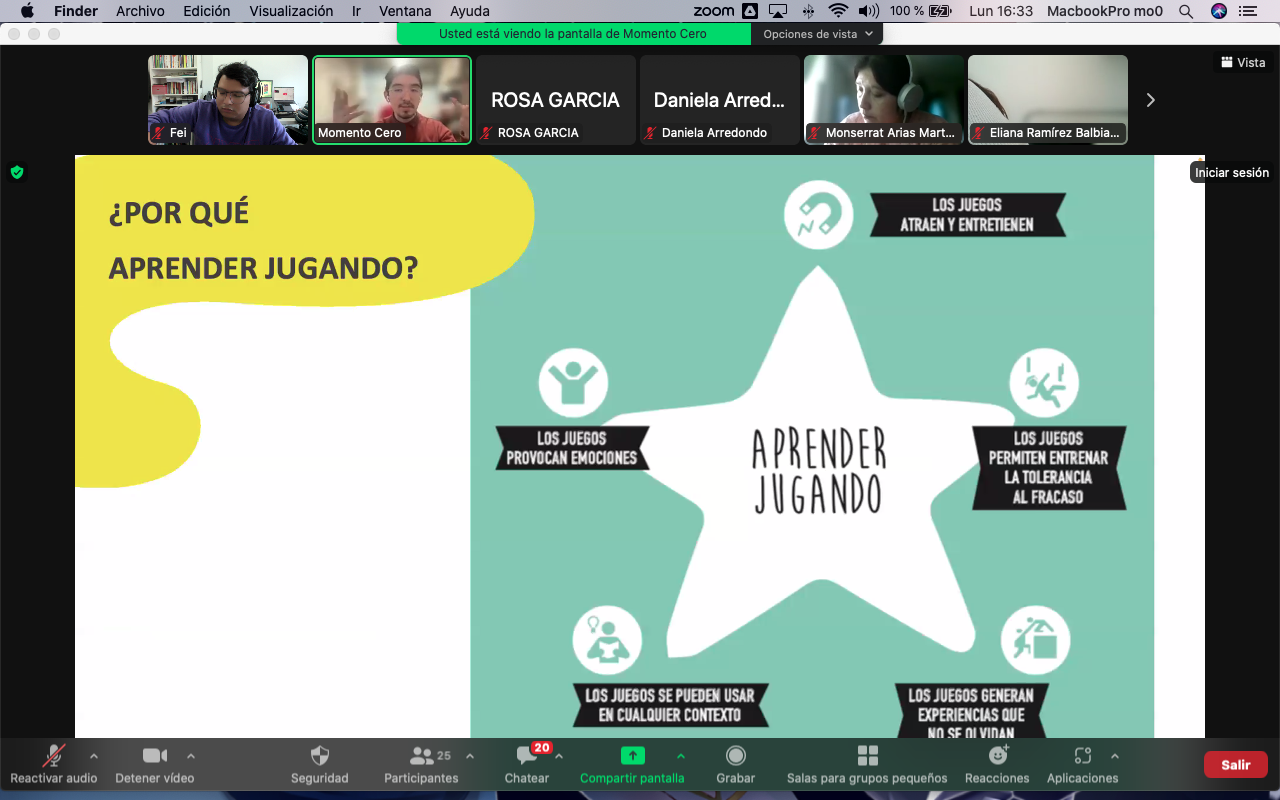The width and height of the screenshot is (1280, 800).
Task: Click the 'LOS JUEGOS PROVOCAN EMOCIONES' label
Action: tap(572, 448)
